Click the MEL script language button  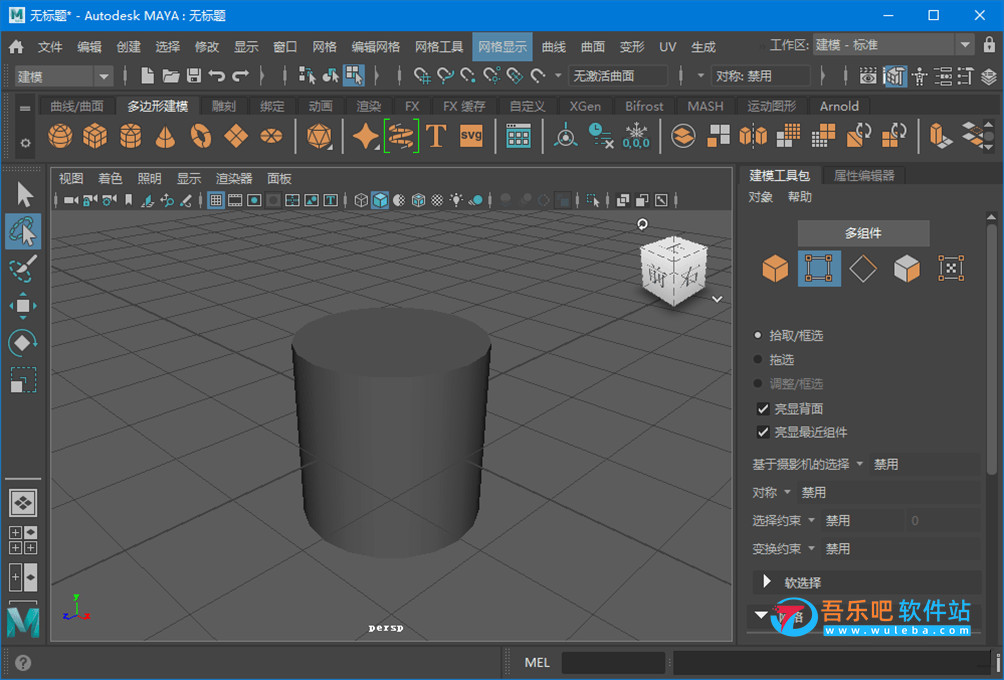tap(537, 663)
